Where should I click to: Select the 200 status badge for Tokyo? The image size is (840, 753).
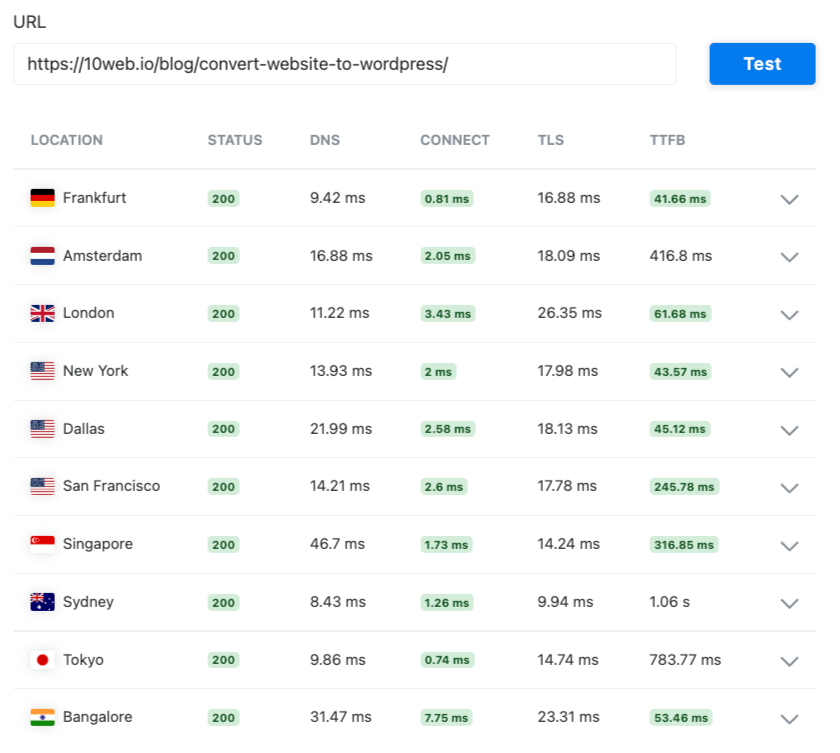tap(223, 660)
